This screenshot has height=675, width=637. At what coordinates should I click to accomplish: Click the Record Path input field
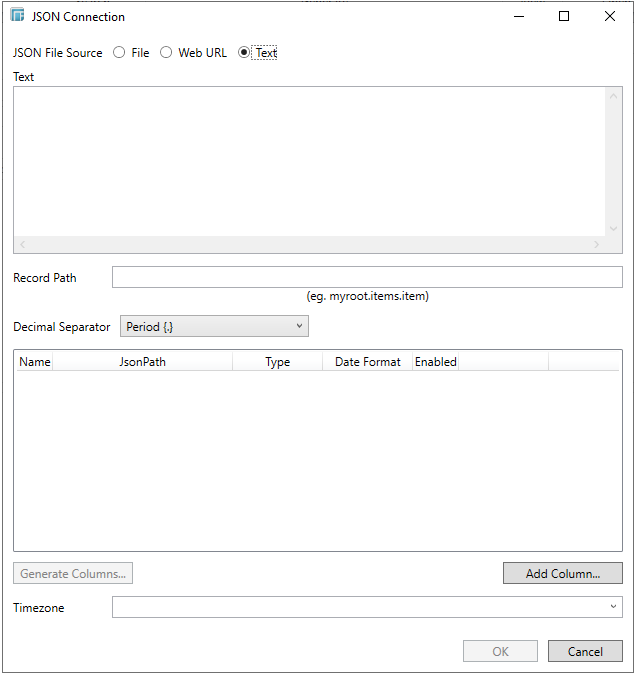tap(366, 277)
